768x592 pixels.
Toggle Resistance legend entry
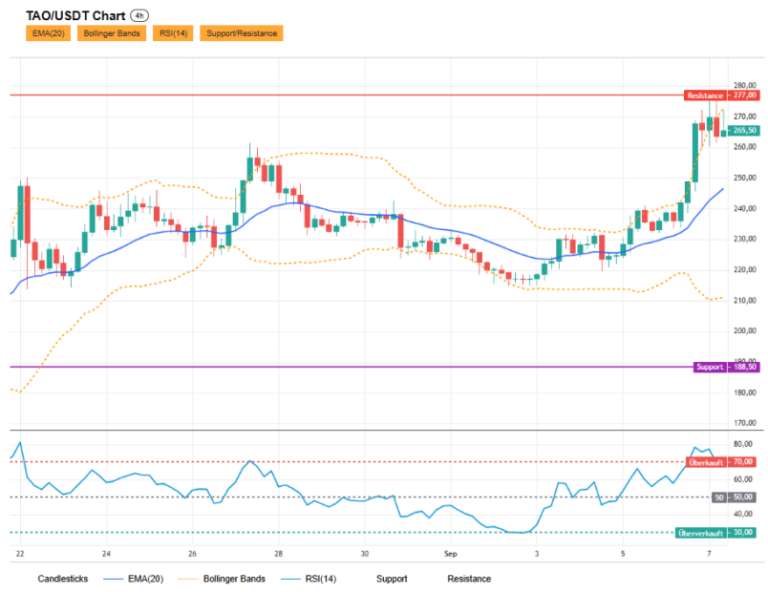[469, 579]
